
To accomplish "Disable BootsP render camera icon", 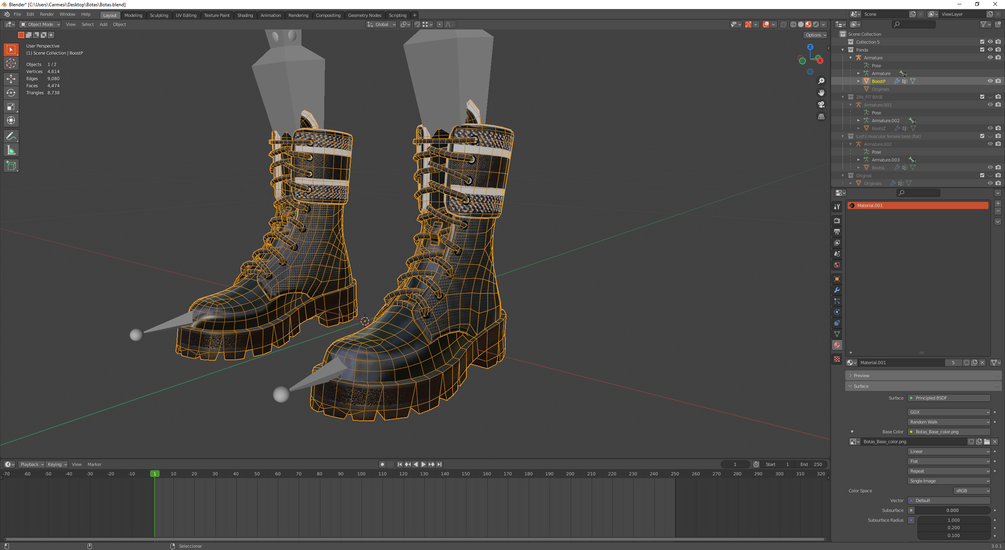I will [x=998, y=81].
